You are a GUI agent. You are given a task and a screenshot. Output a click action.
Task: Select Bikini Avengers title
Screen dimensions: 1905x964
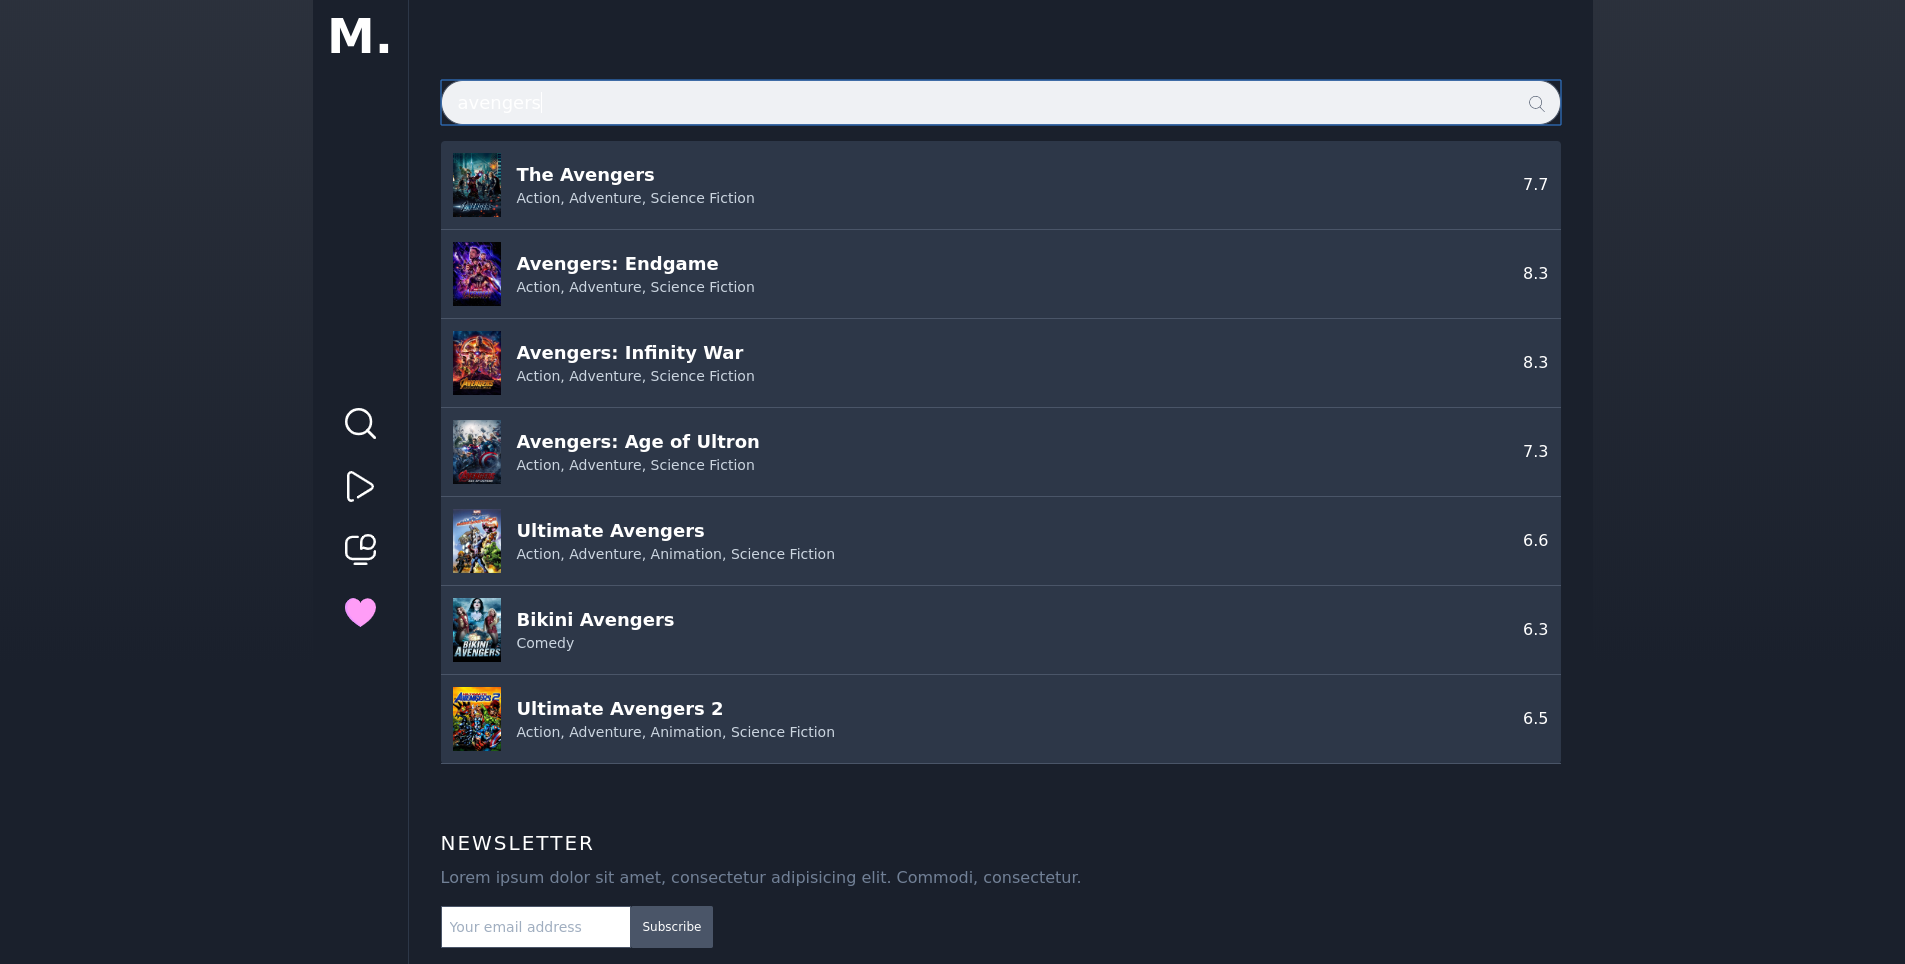click(595, 620)
